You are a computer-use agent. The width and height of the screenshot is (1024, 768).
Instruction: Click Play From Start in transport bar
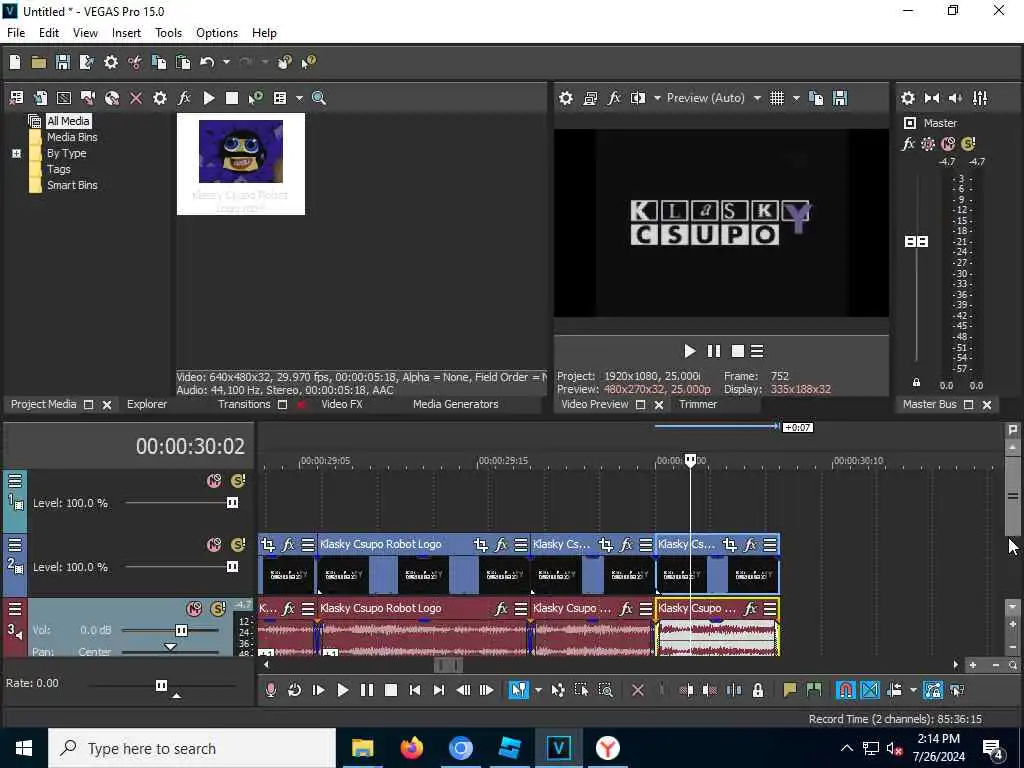point(318,690)
